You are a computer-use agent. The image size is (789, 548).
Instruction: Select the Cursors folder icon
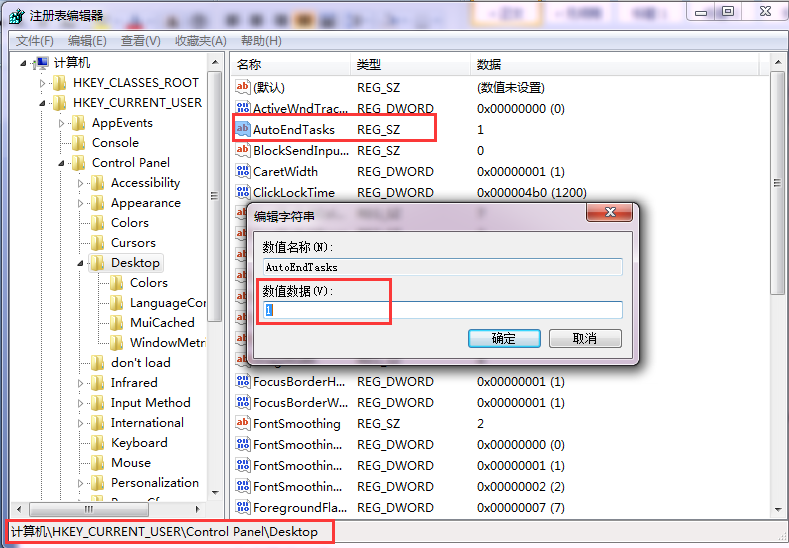click(x=98, y=243)
